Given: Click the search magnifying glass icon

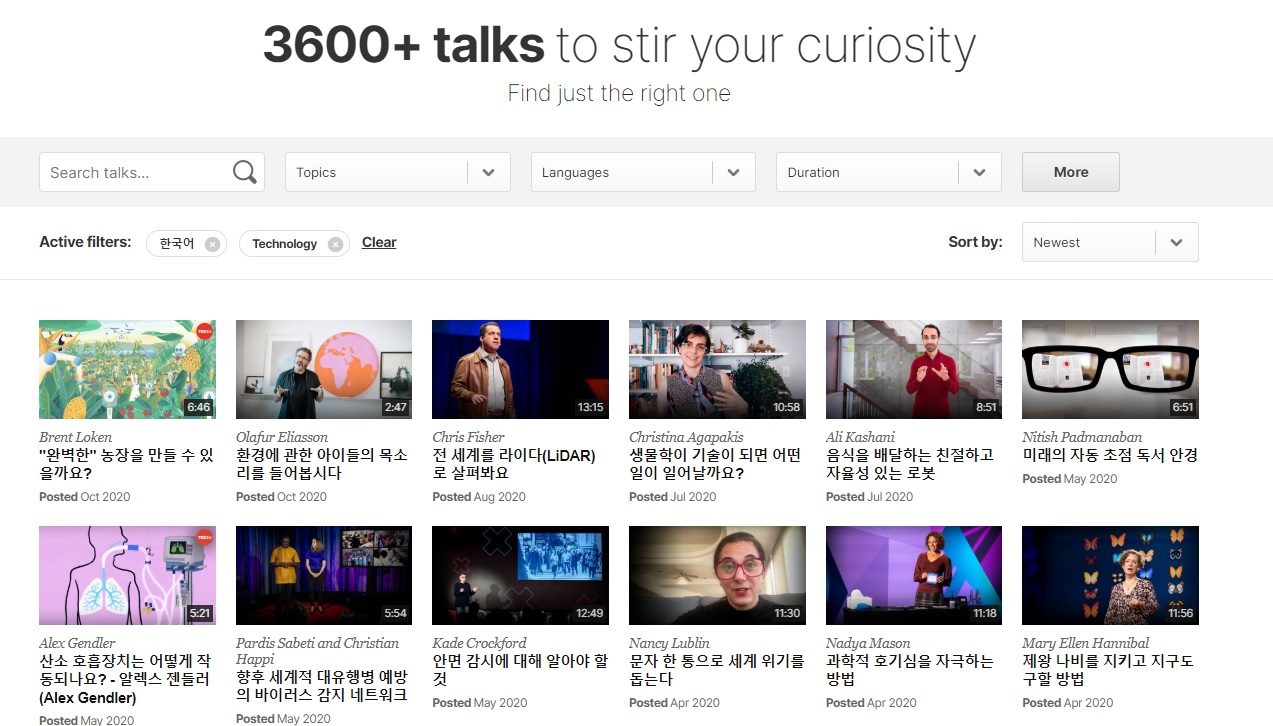Looking at the screenshot, I should (244, 172).
